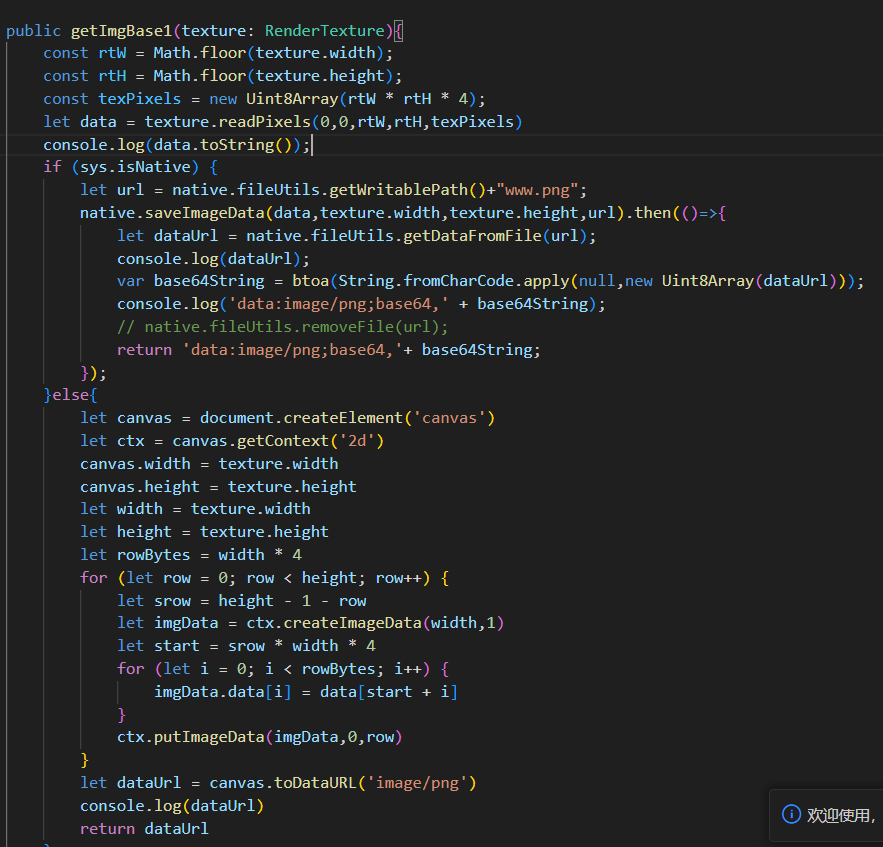Image resolution: width=883 pixels, height=847 pixels.
Task: Click the 'image/png' string in toDataURL
Action: (x=417, y=783)
